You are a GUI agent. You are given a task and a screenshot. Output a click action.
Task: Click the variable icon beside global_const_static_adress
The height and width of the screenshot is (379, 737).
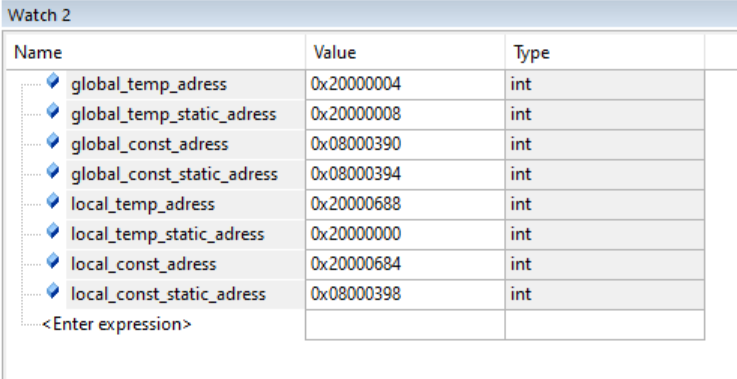(53, 172)
